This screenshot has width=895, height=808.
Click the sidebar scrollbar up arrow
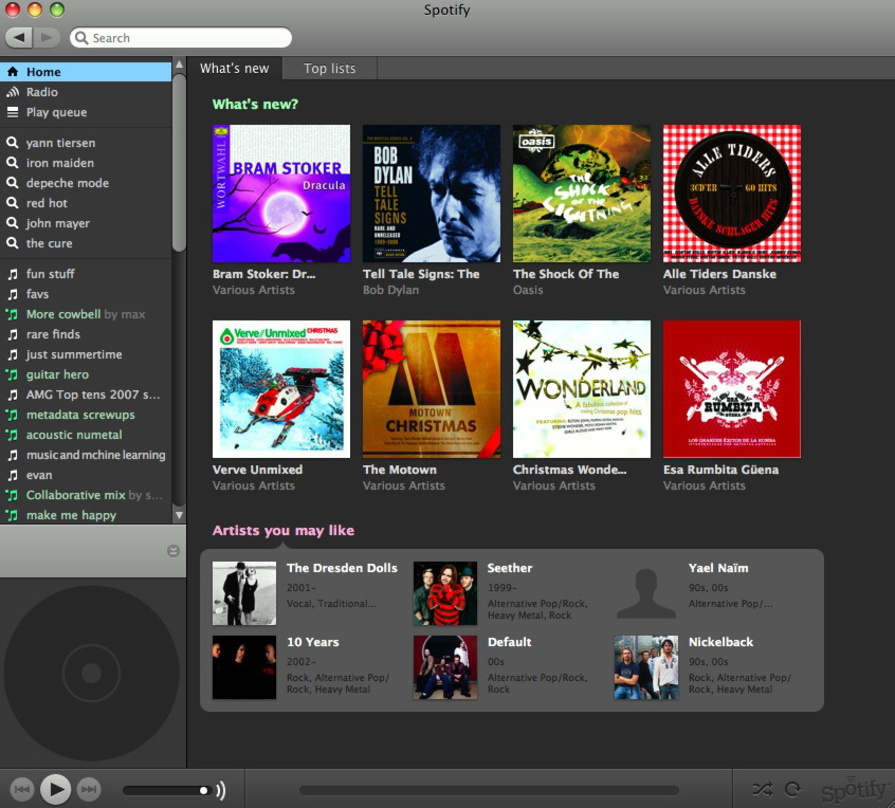[179, 64]
